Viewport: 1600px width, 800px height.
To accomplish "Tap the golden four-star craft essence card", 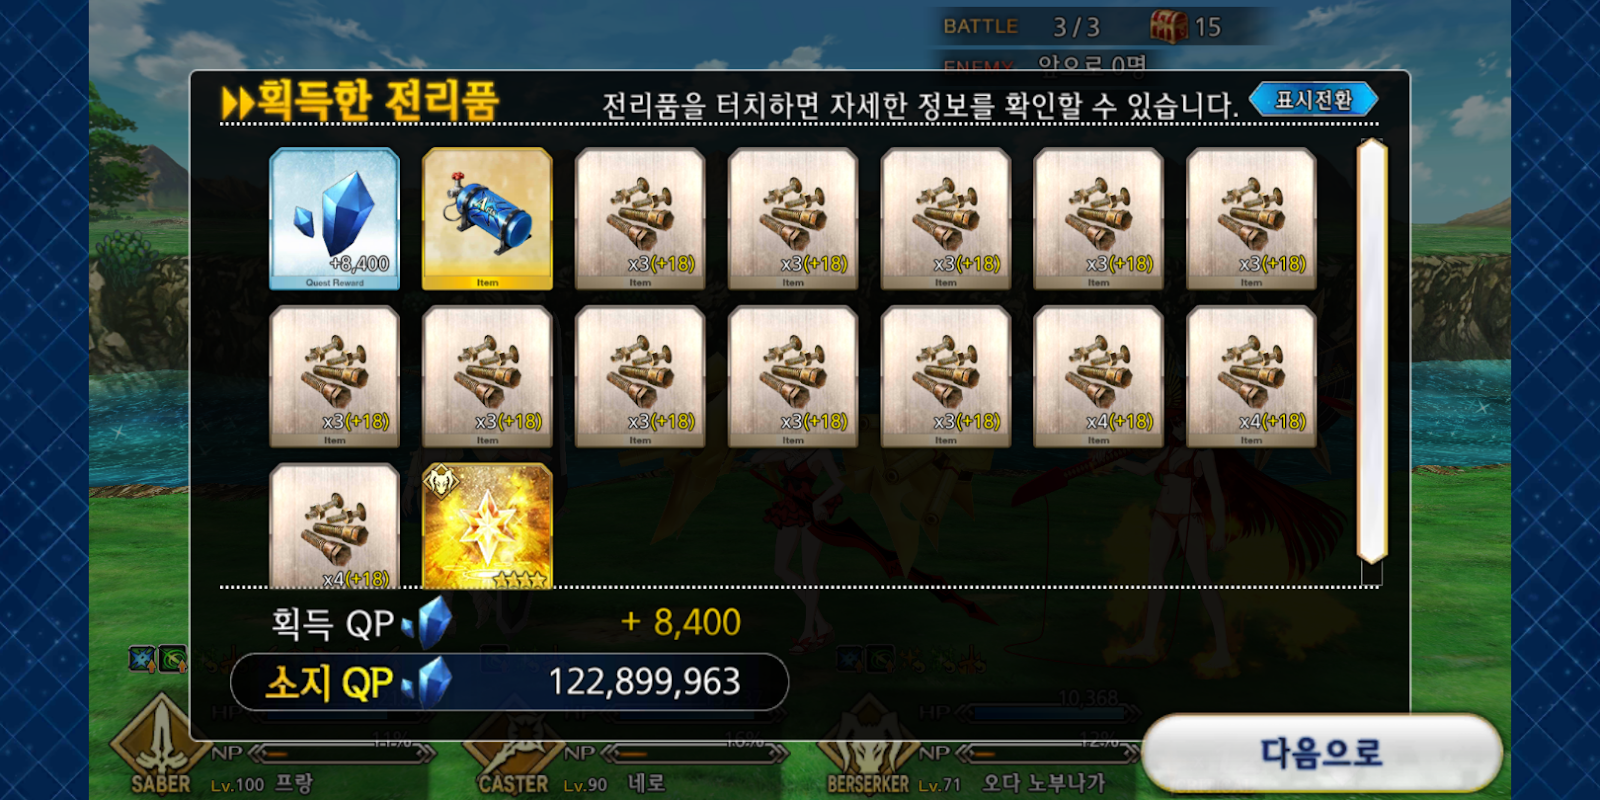I will tap(487, 526).
